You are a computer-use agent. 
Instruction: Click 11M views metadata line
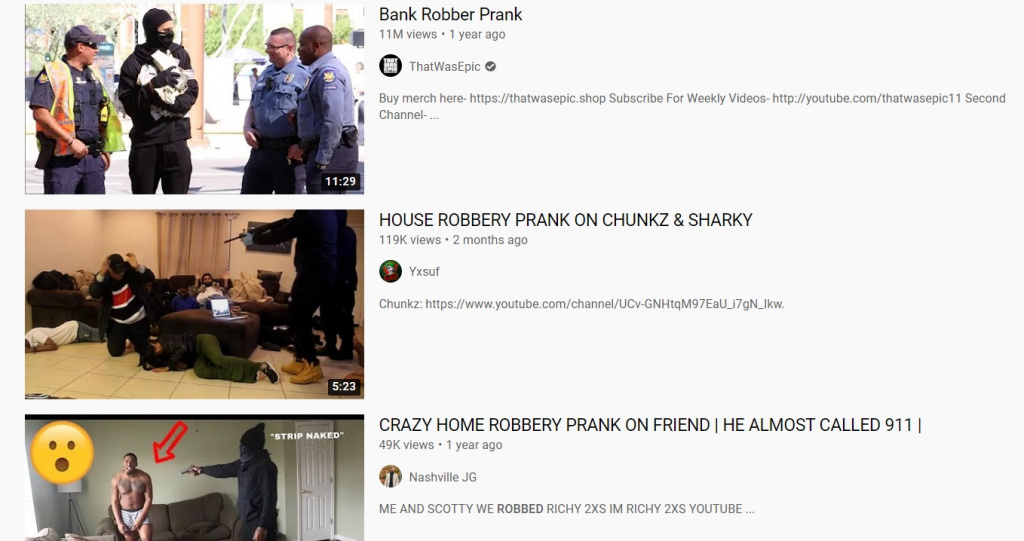pos(442,34)
